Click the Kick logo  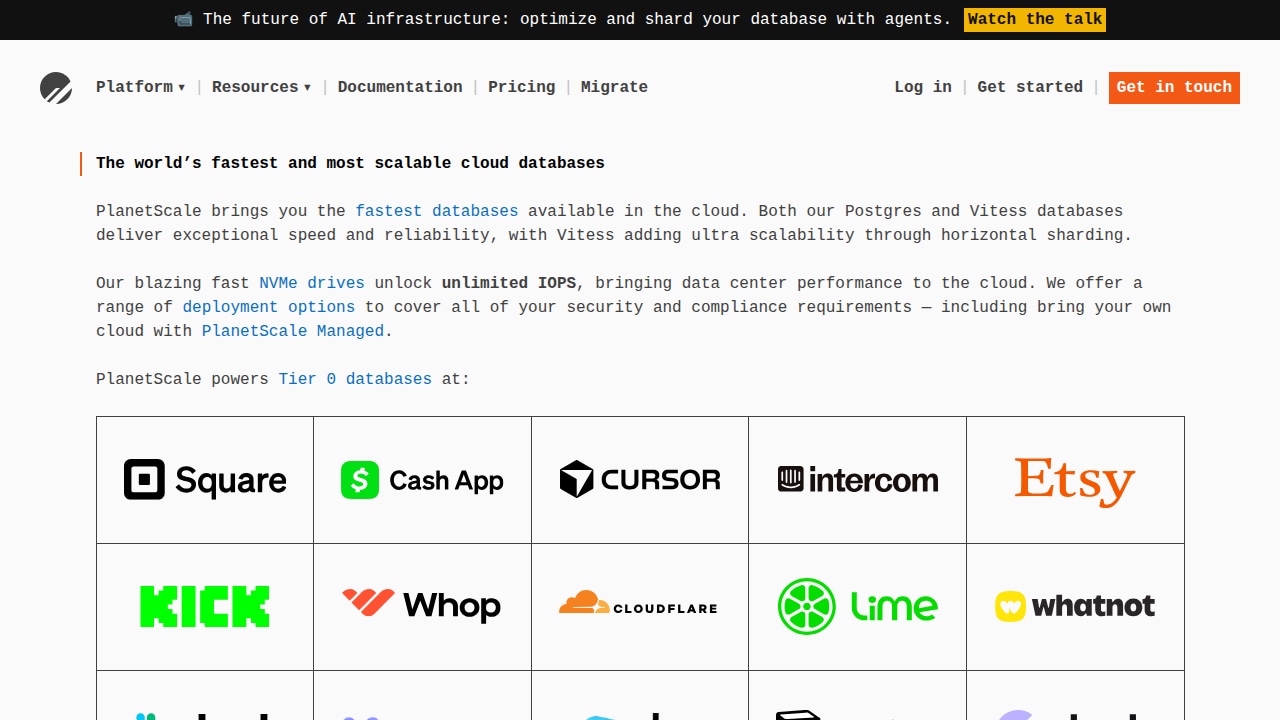tap(205, 607)
